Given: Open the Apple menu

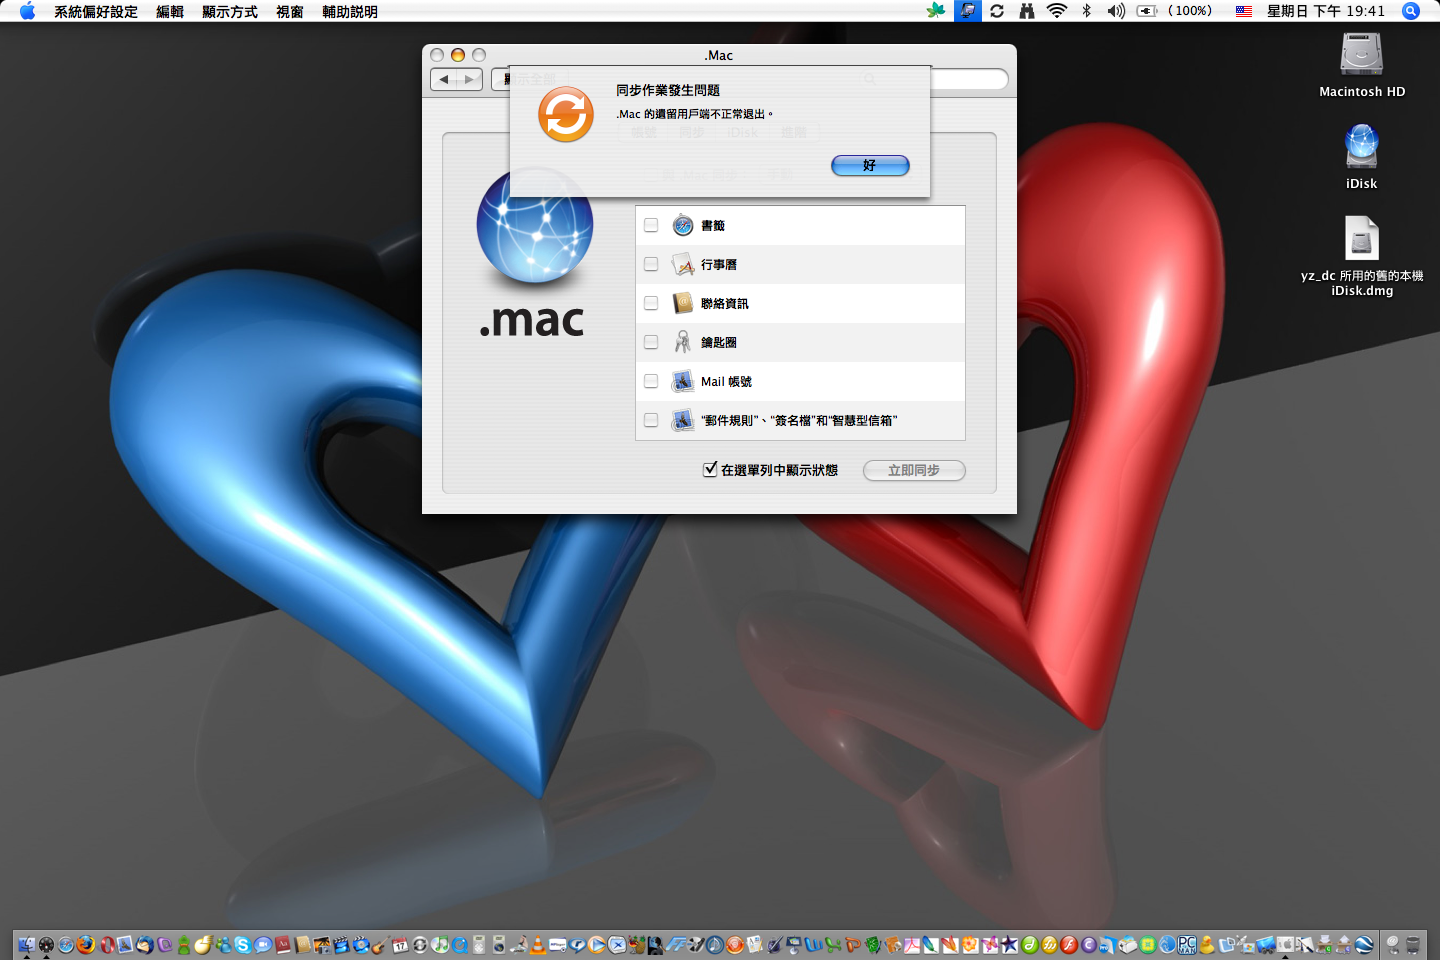Looking at the screenshot, I should point(27,11).
